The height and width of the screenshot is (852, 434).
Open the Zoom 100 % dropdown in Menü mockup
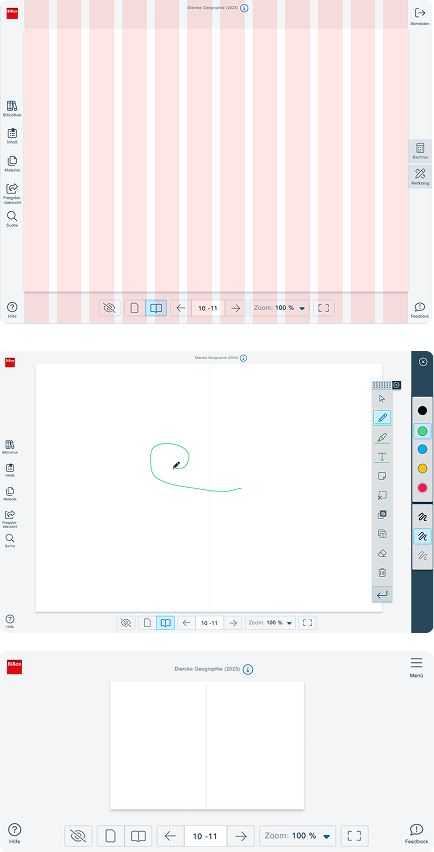click(297, 836)
